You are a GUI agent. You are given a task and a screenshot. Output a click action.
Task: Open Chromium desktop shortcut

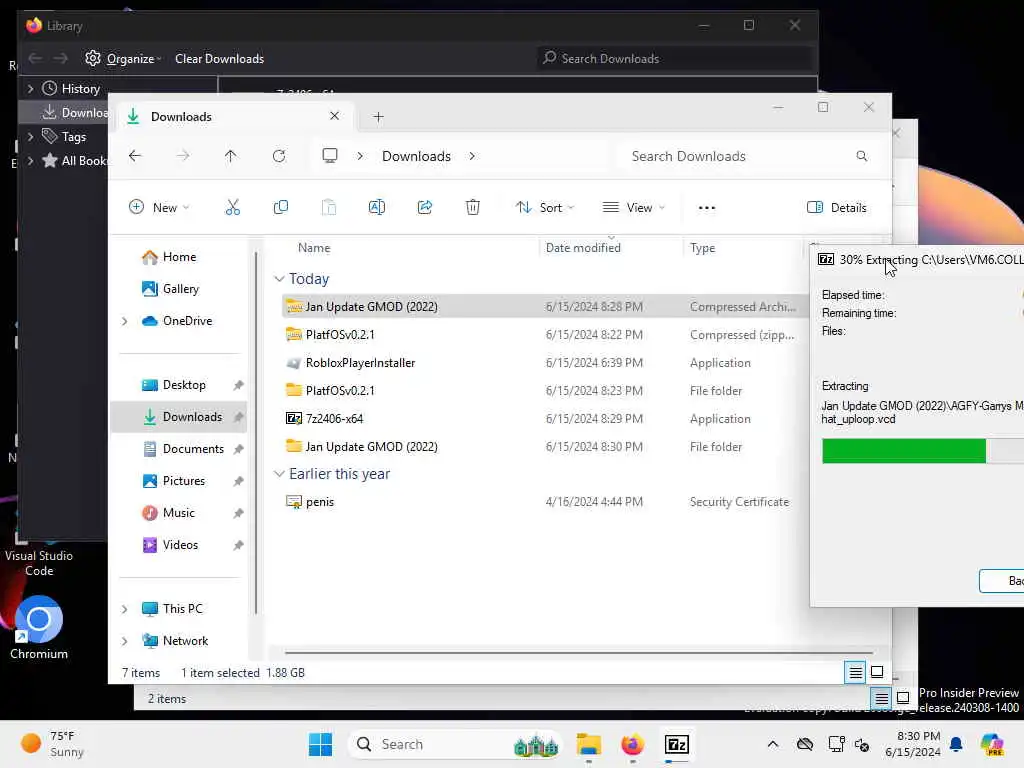click(39, 627)
